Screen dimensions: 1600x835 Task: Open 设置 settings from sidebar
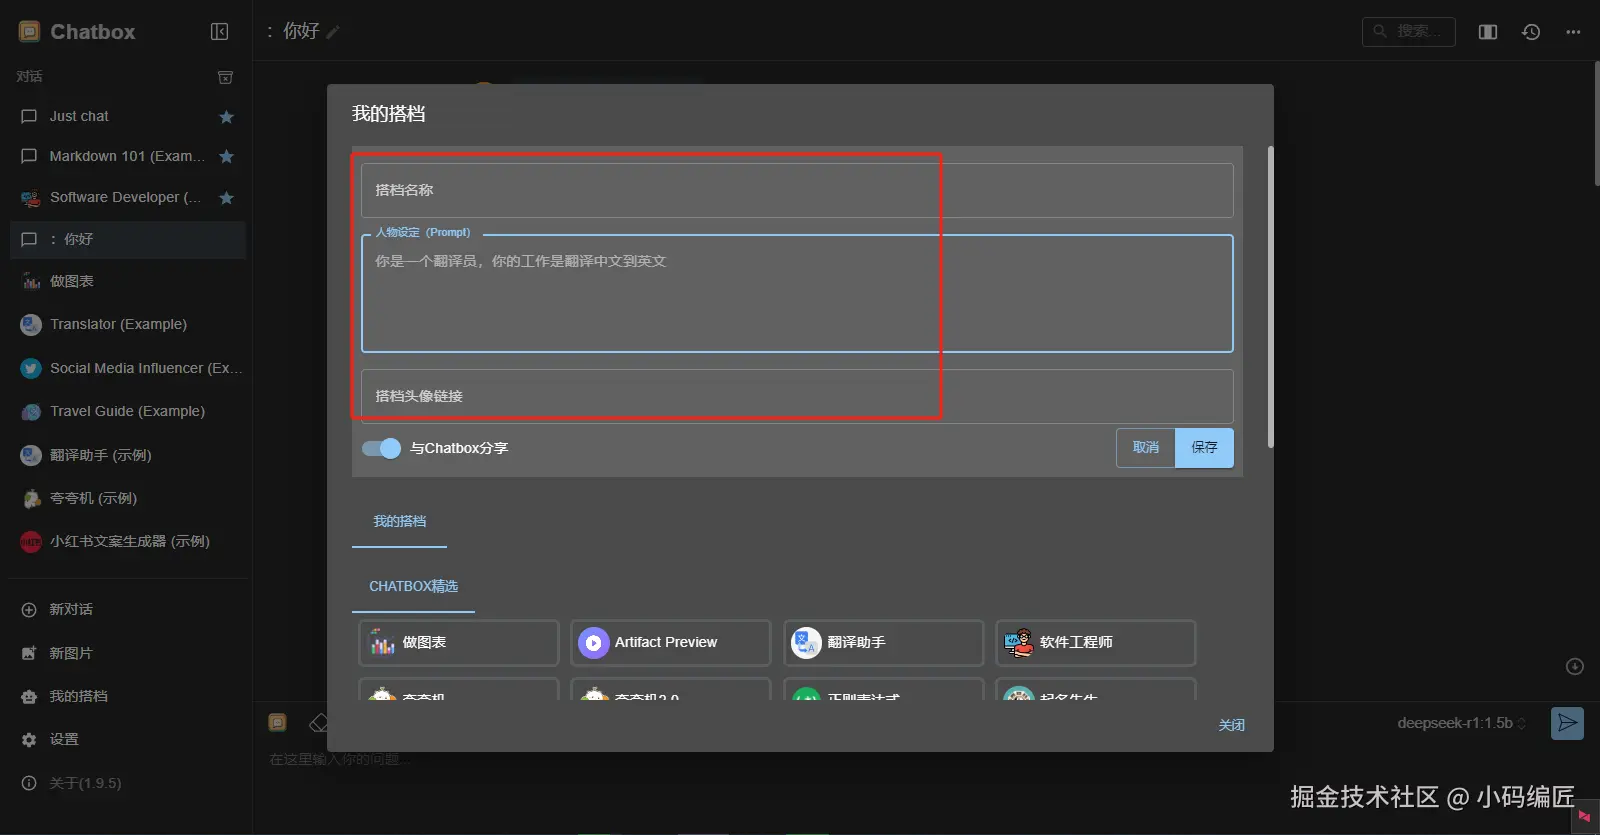click(128, 739)
